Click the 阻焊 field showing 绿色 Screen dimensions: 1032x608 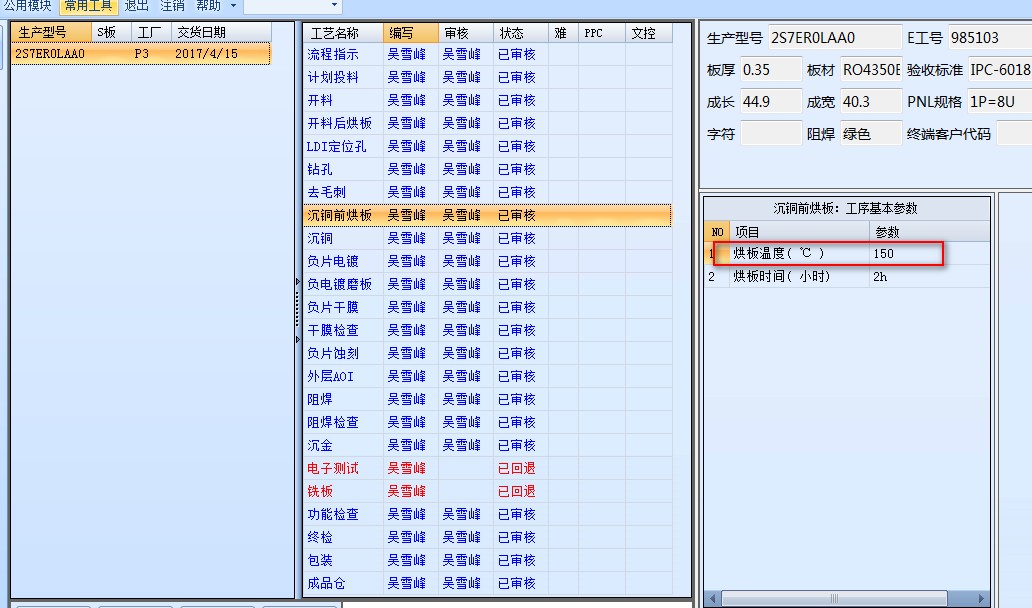click(x=871, y=134)
